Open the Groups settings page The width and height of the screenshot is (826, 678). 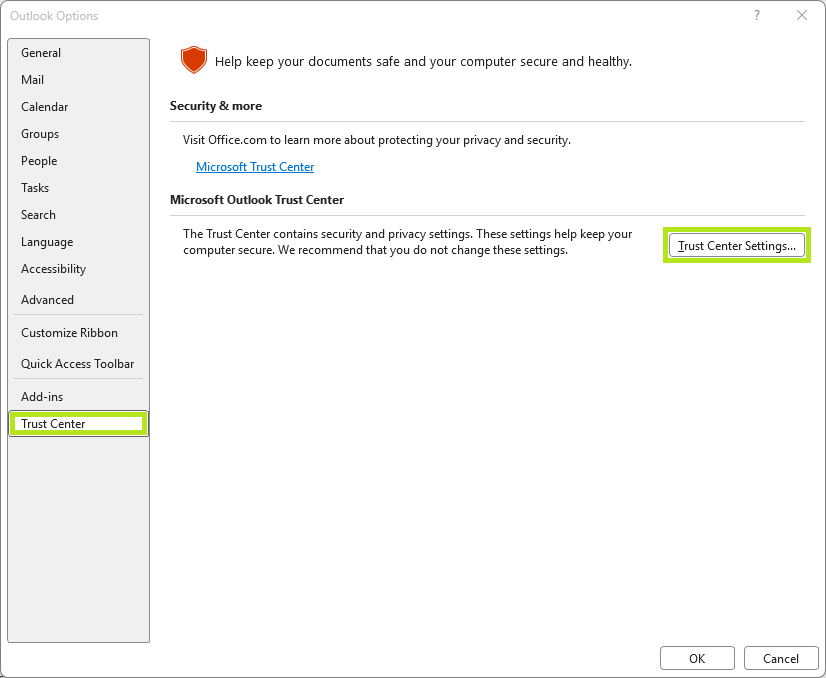[40, 134]
